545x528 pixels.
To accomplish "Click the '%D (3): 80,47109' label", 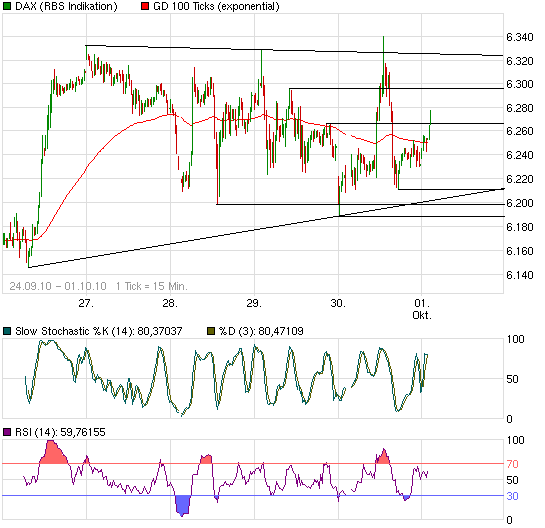I will [x=261, y=331].
